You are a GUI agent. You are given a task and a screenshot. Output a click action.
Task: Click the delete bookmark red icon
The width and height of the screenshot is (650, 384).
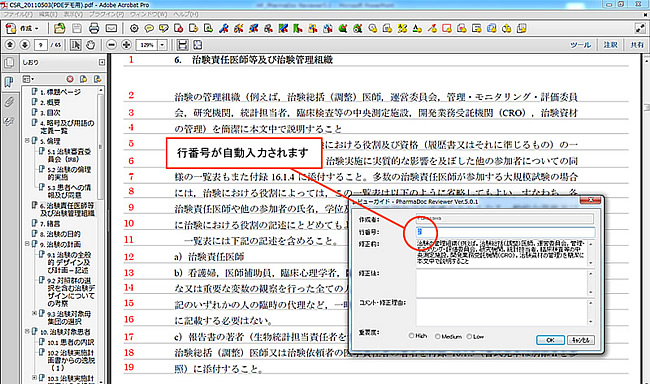click(70, 79)
